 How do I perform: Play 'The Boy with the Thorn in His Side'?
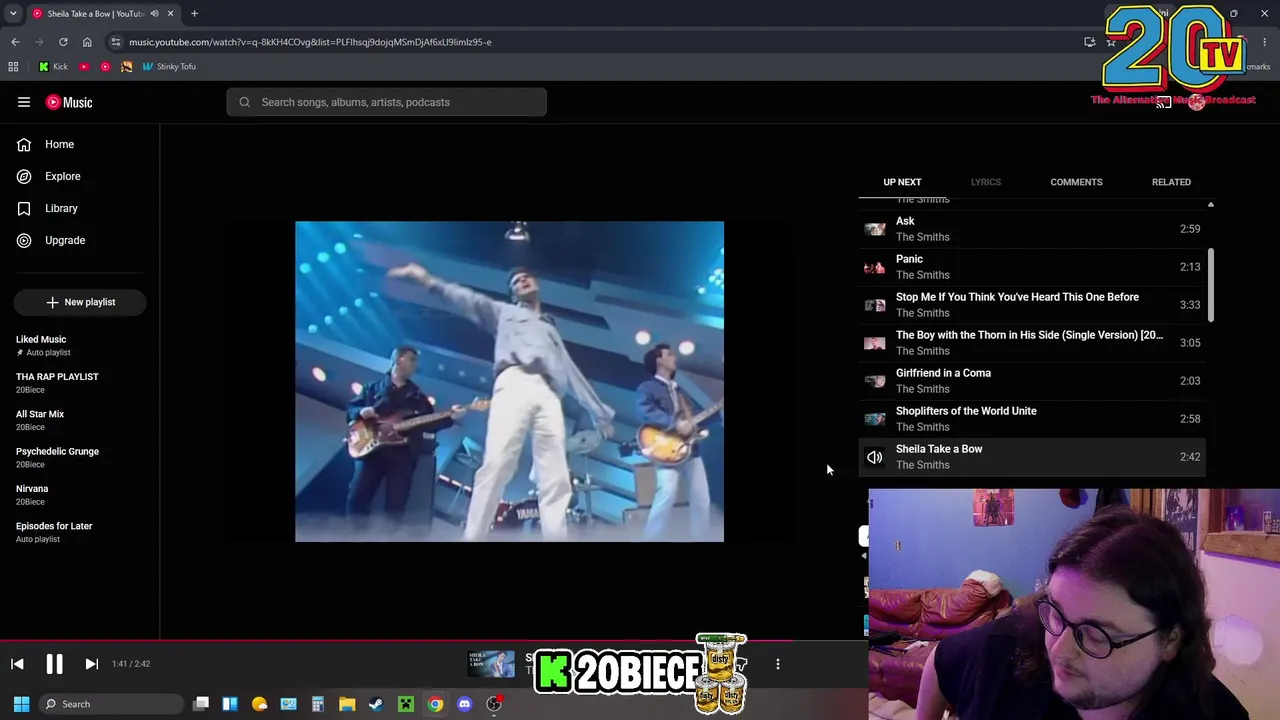click(x=1032, y=343)
